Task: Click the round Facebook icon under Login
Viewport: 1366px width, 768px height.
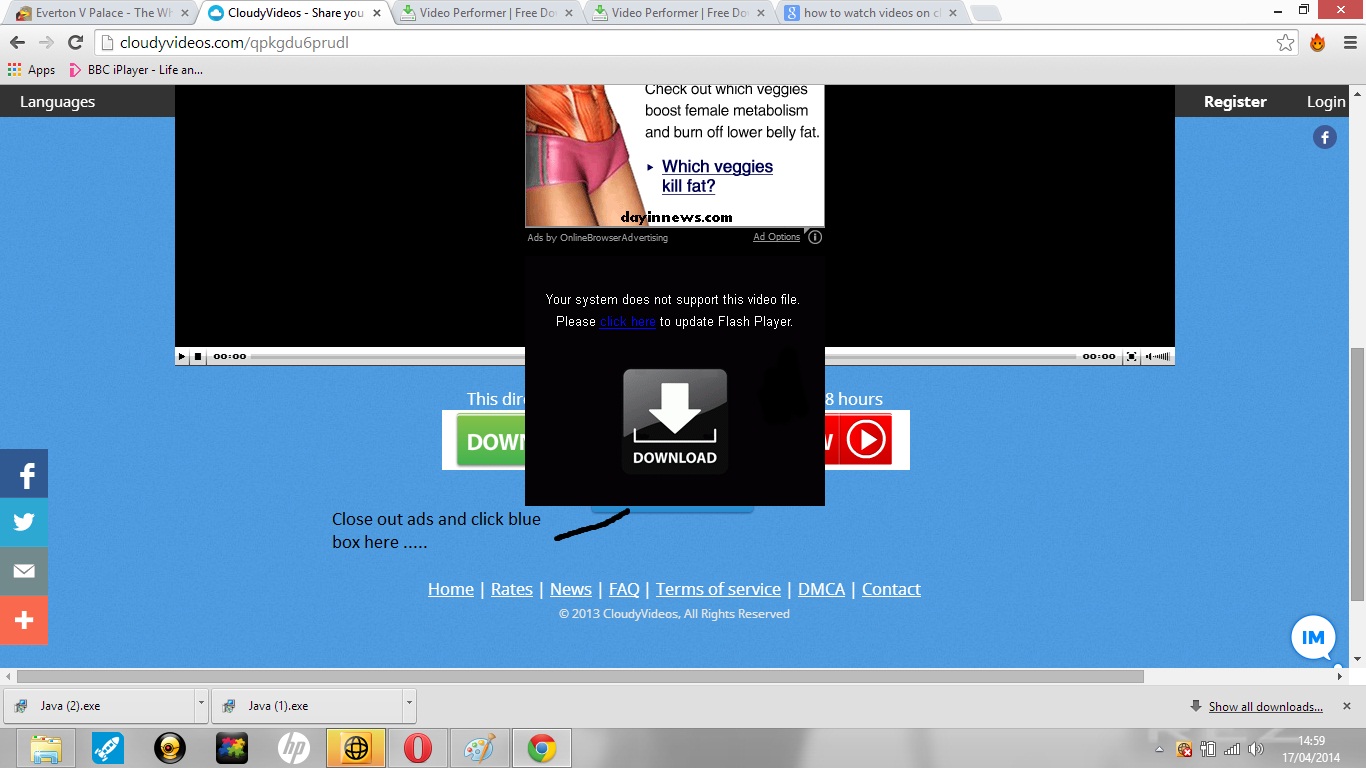Action: click(1324, 138)
